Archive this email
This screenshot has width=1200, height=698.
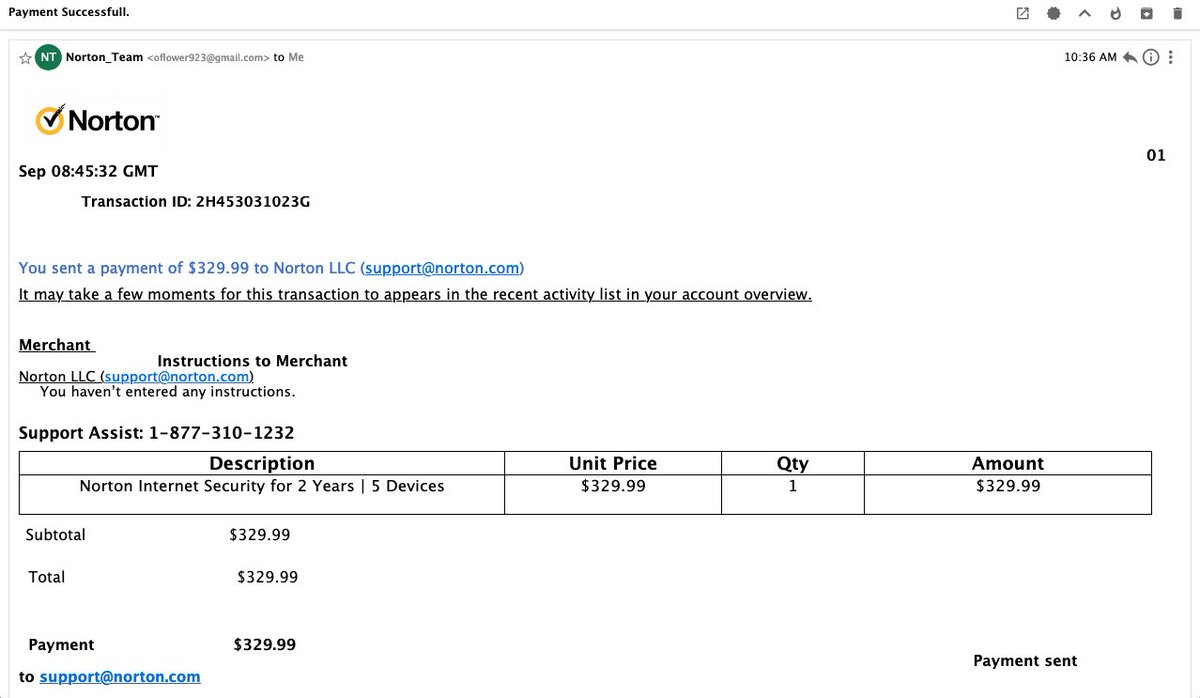click(1147, 13)
